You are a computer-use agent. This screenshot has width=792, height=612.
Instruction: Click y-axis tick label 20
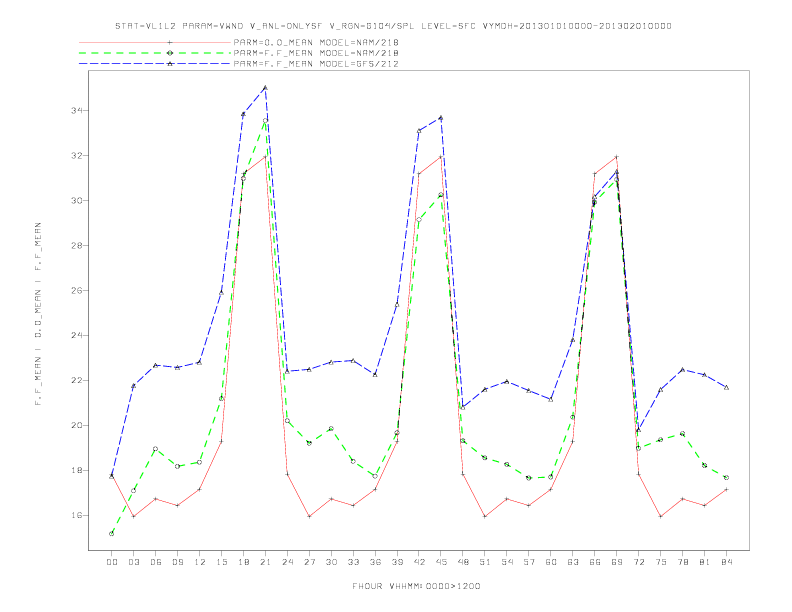[77, 425]
